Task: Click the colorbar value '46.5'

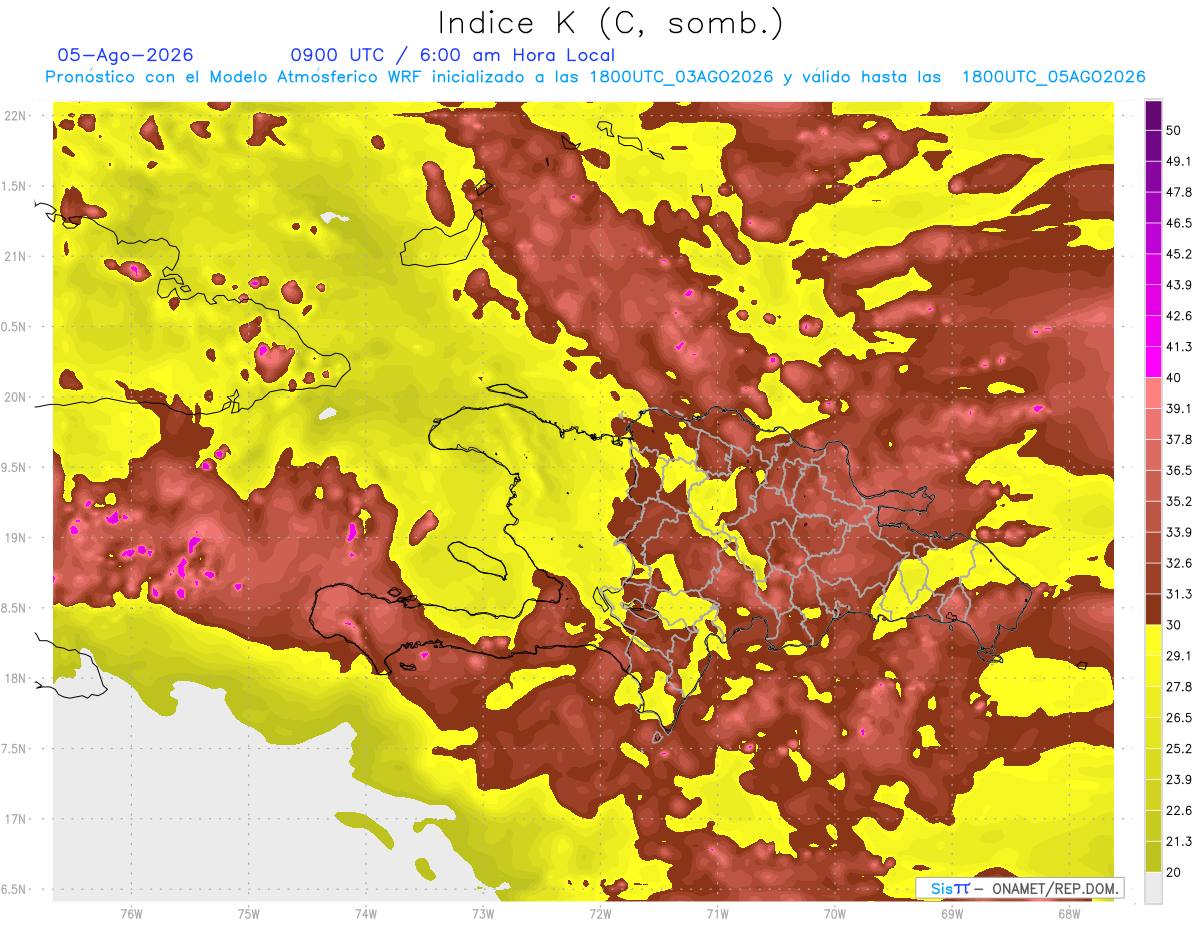Action: pyautogui.click(x=1179, y=223)
